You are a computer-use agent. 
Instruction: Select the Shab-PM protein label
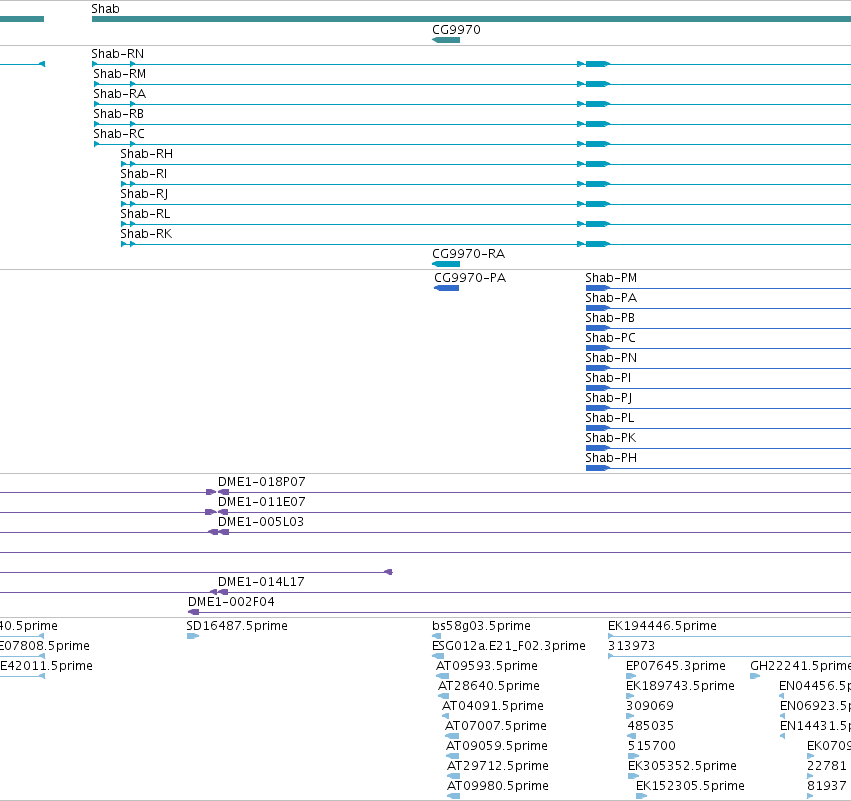[611, 278]
